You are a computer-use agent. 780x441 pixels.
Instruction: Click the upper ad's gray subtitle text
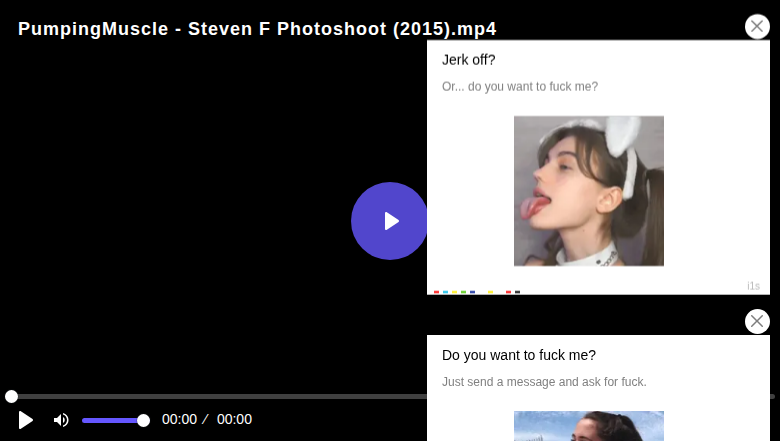[520, 87]
